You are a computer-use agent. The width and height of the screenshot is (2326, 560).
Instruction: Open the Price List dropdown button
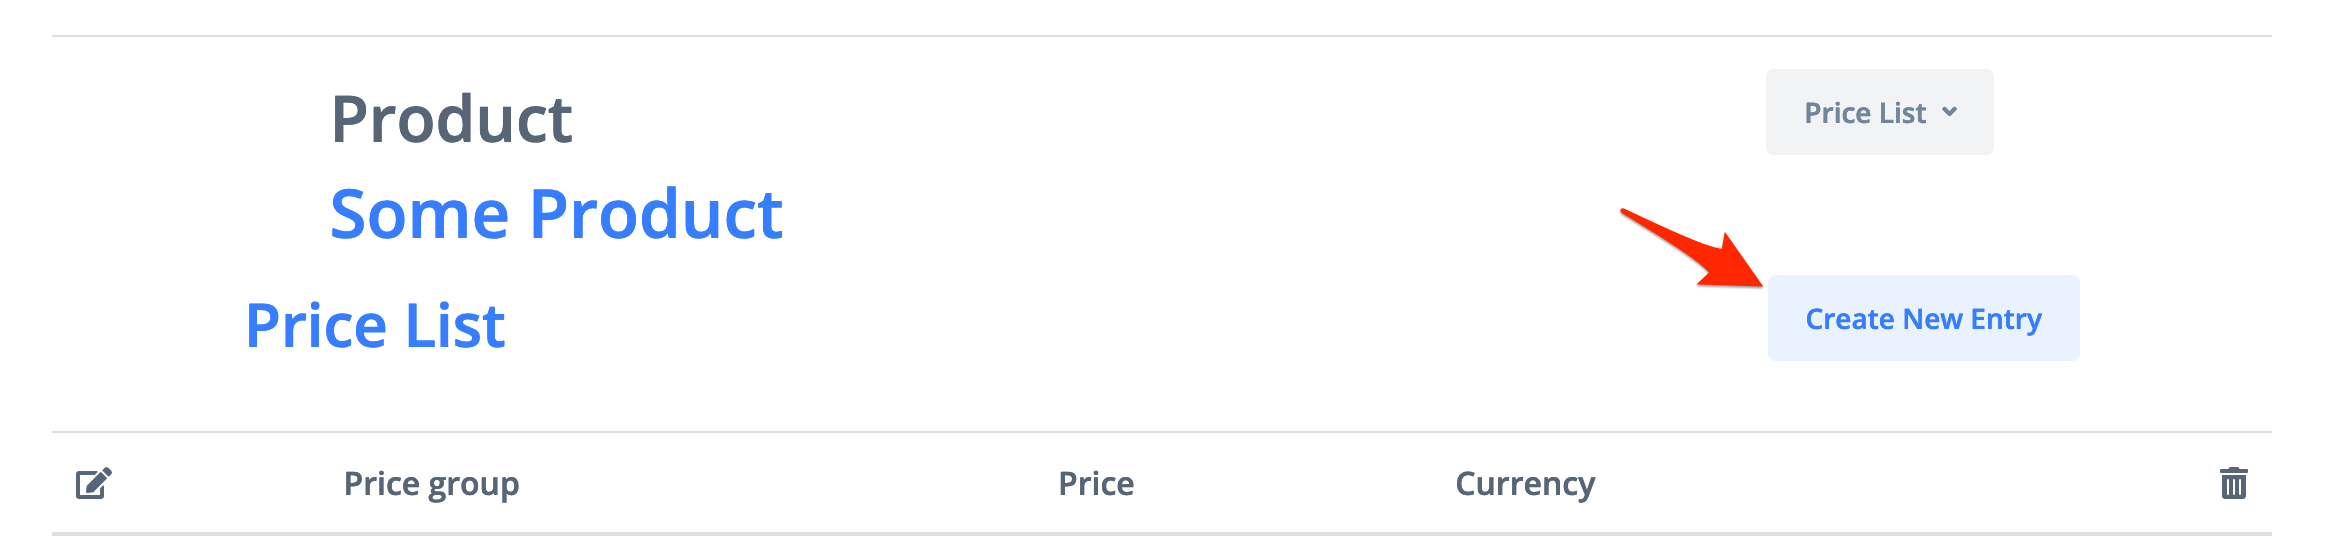coord(1878,112)
